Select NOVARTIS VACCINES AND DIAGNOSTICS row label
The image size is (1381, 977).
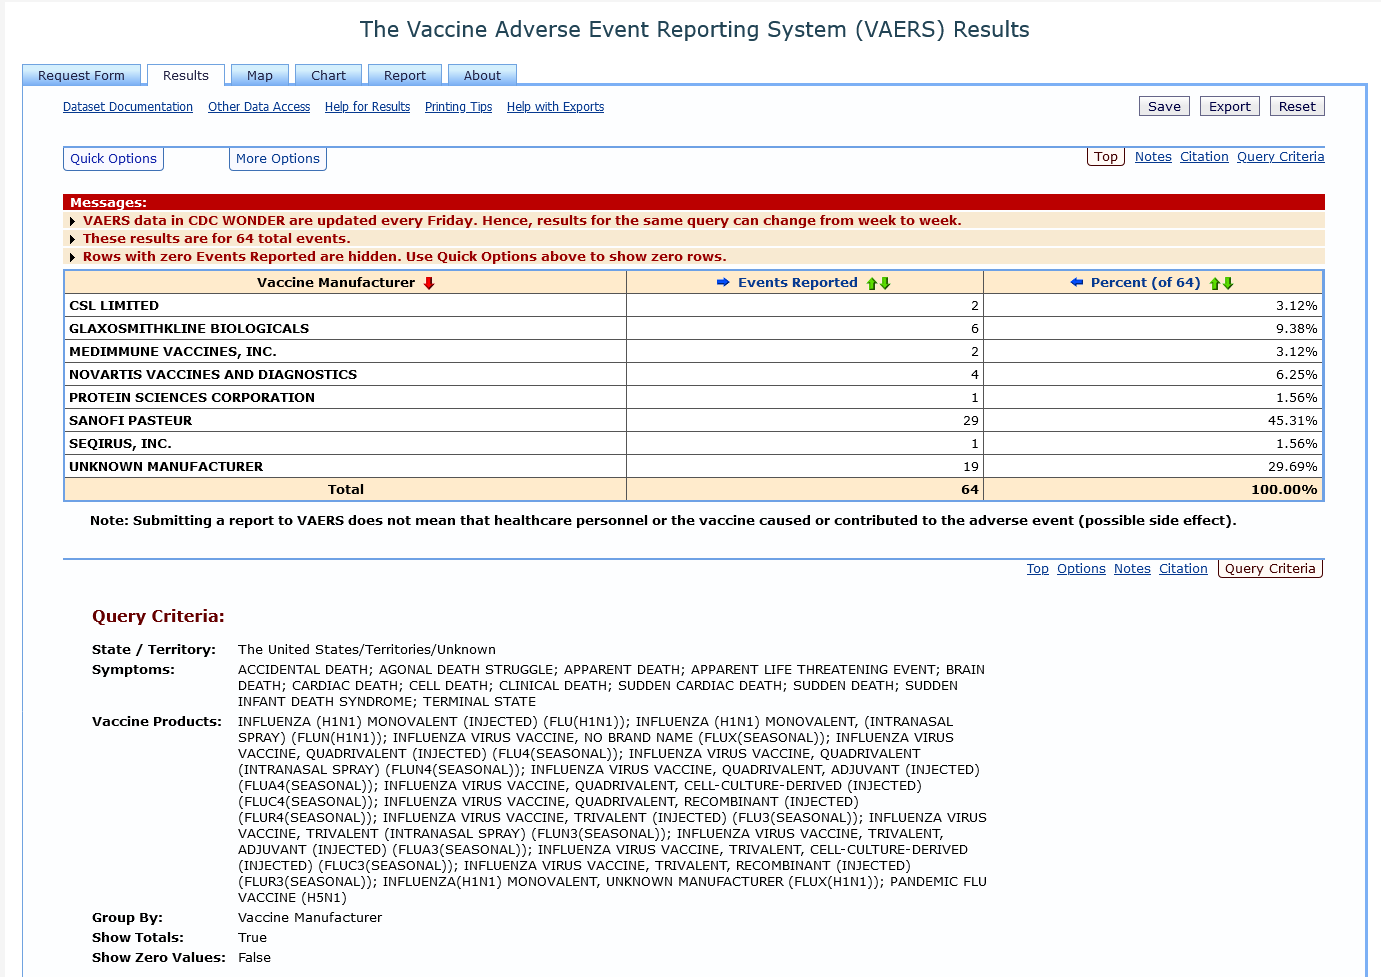[x=213, y=375]
